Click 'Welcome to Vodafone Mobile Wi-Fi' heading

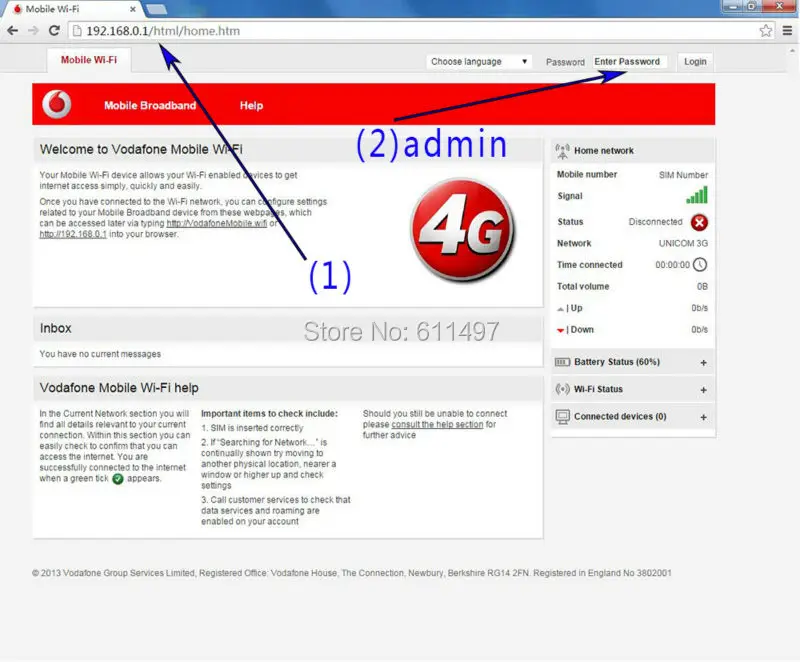pyautogui.click(x=141, y=149)
